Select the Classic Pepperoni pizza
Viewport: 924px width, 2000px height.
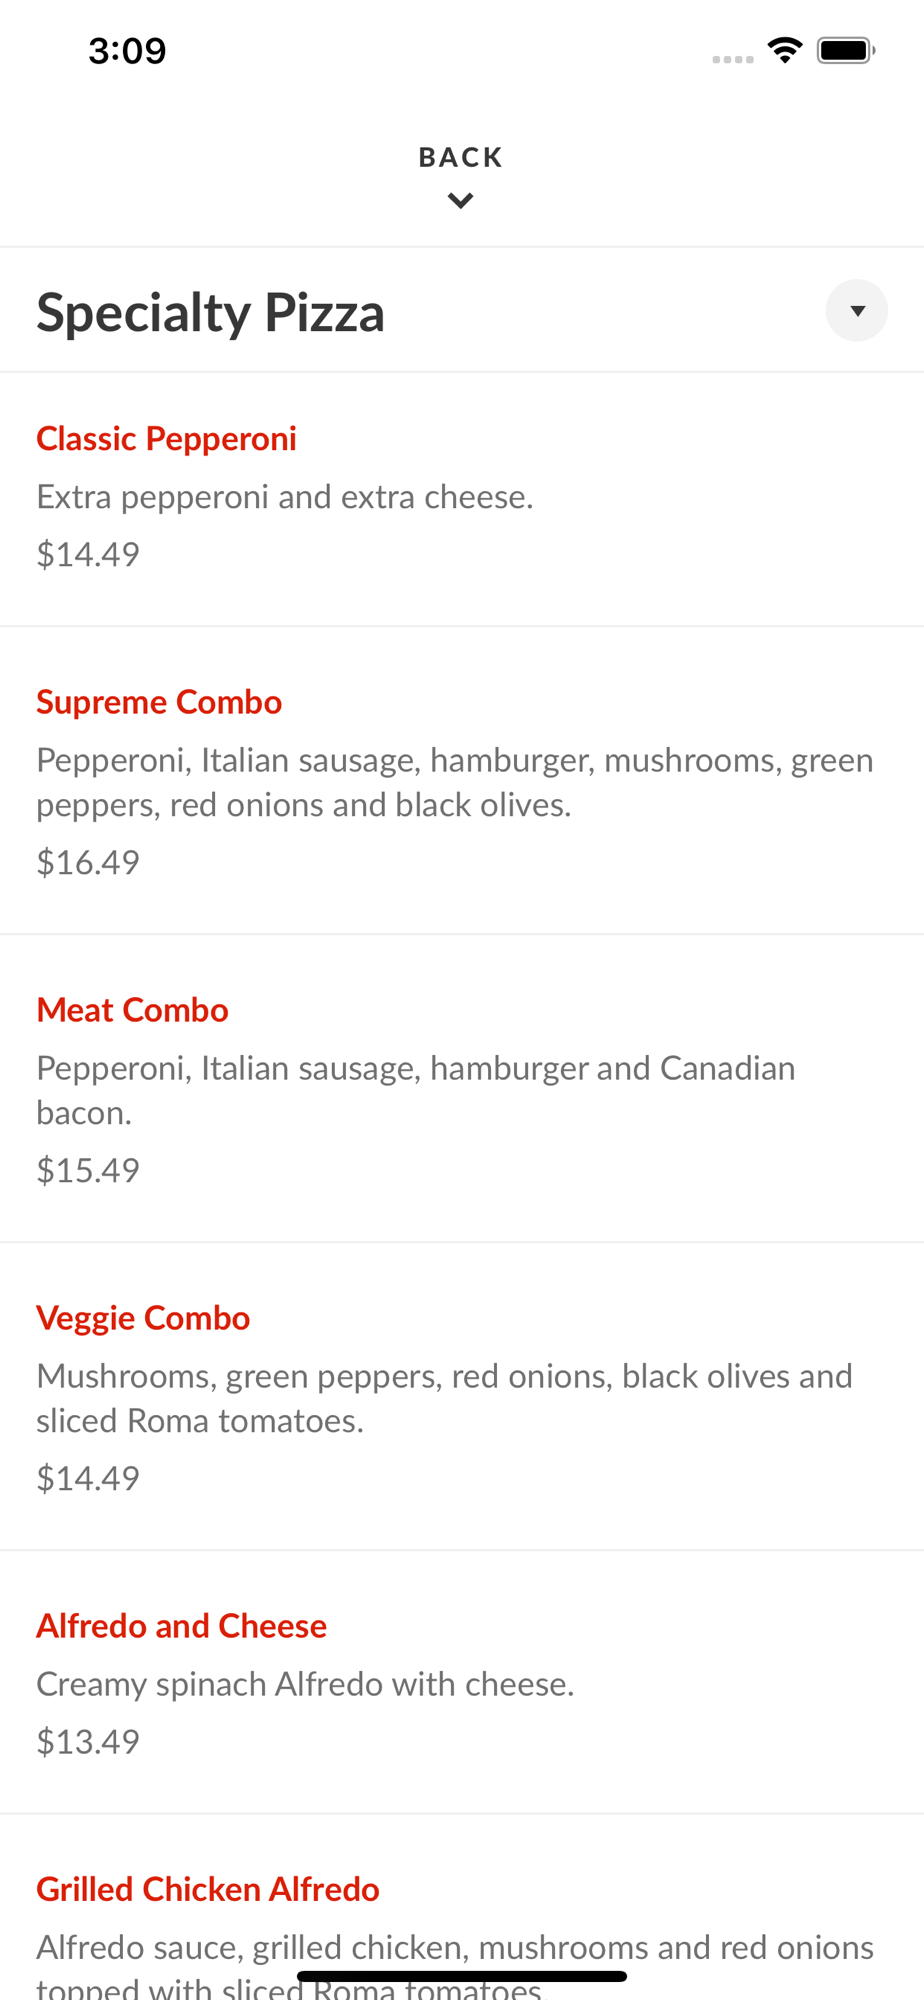[x=166, y=439]
